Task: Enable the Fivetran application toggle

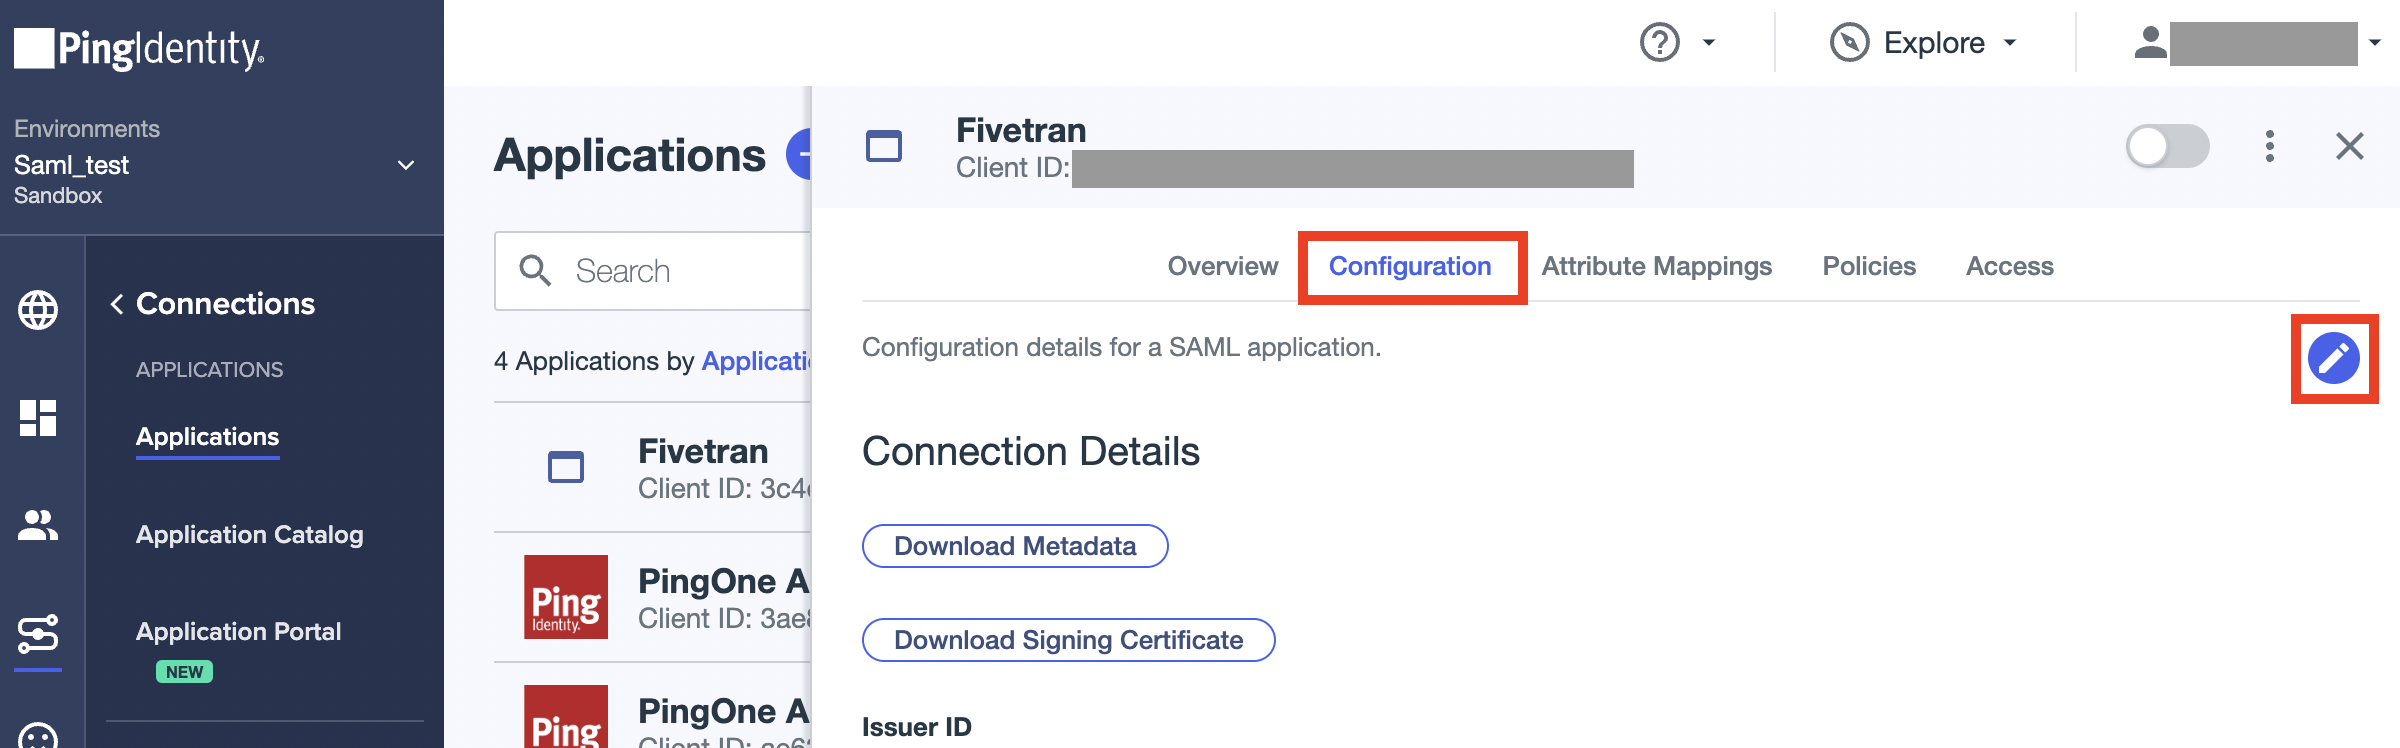Action: (x=2167, y=146)
